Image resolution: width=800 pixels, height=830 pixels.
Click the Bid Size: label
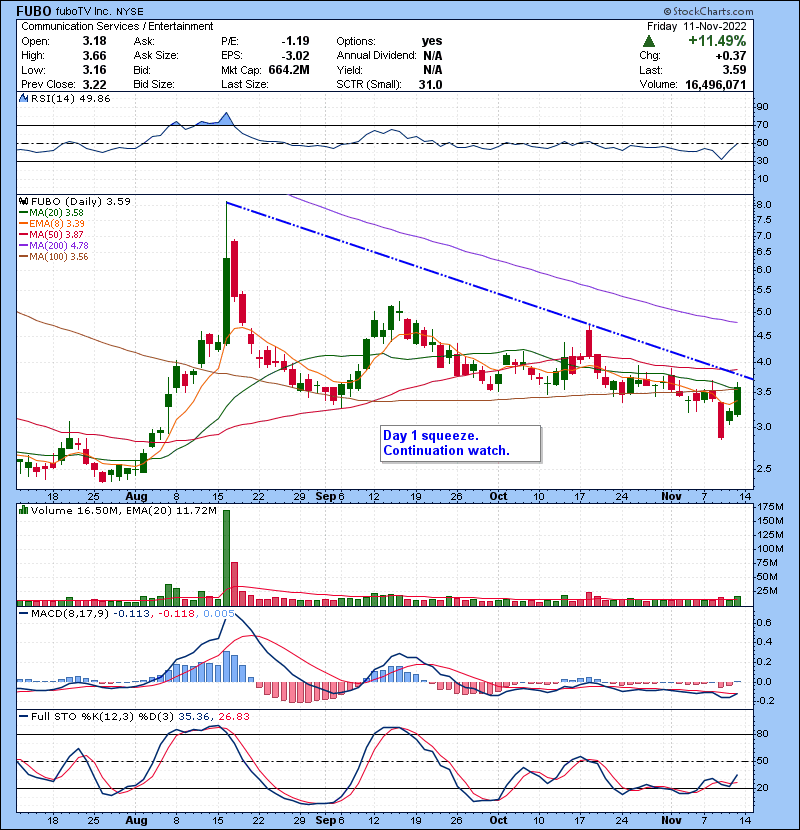[x=154, y=85]
